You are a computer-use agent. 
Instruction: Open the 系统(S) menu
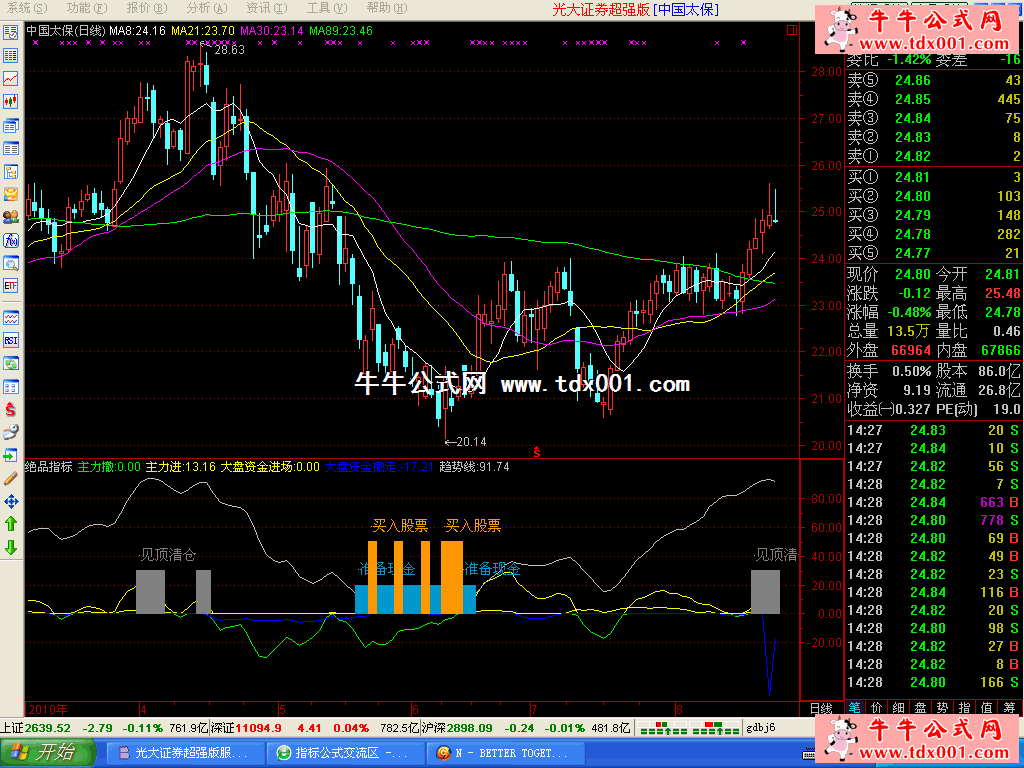(27, 8)
